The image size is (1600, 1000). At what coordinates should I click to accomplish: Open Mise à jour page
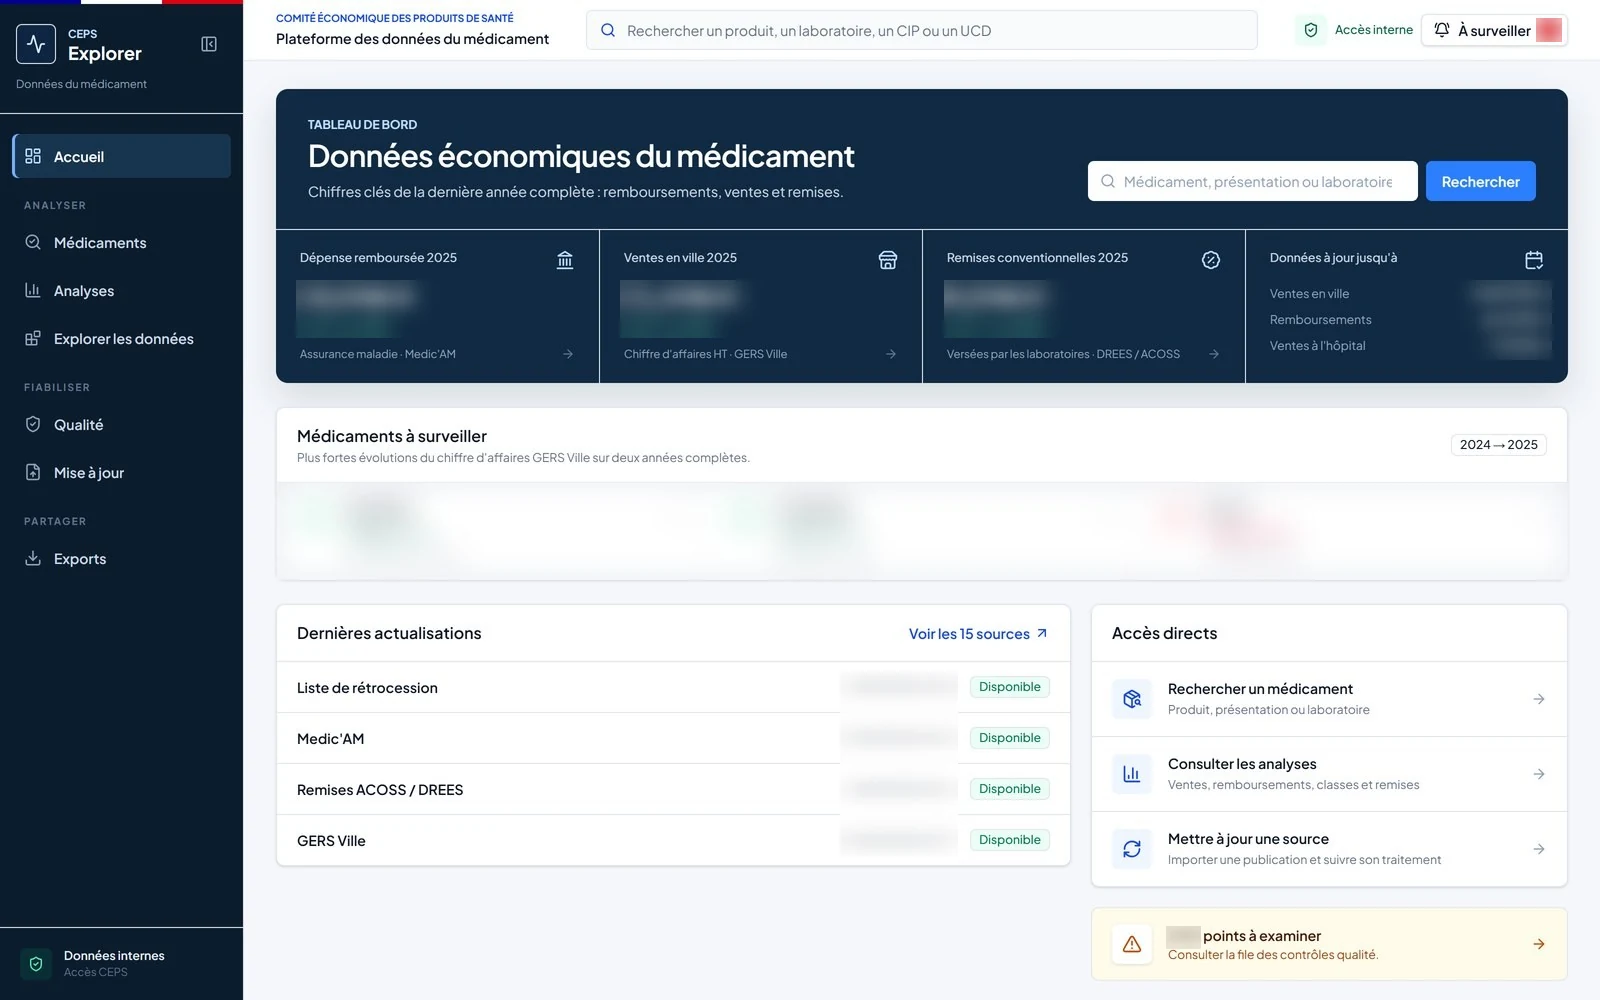coord(121,473)
